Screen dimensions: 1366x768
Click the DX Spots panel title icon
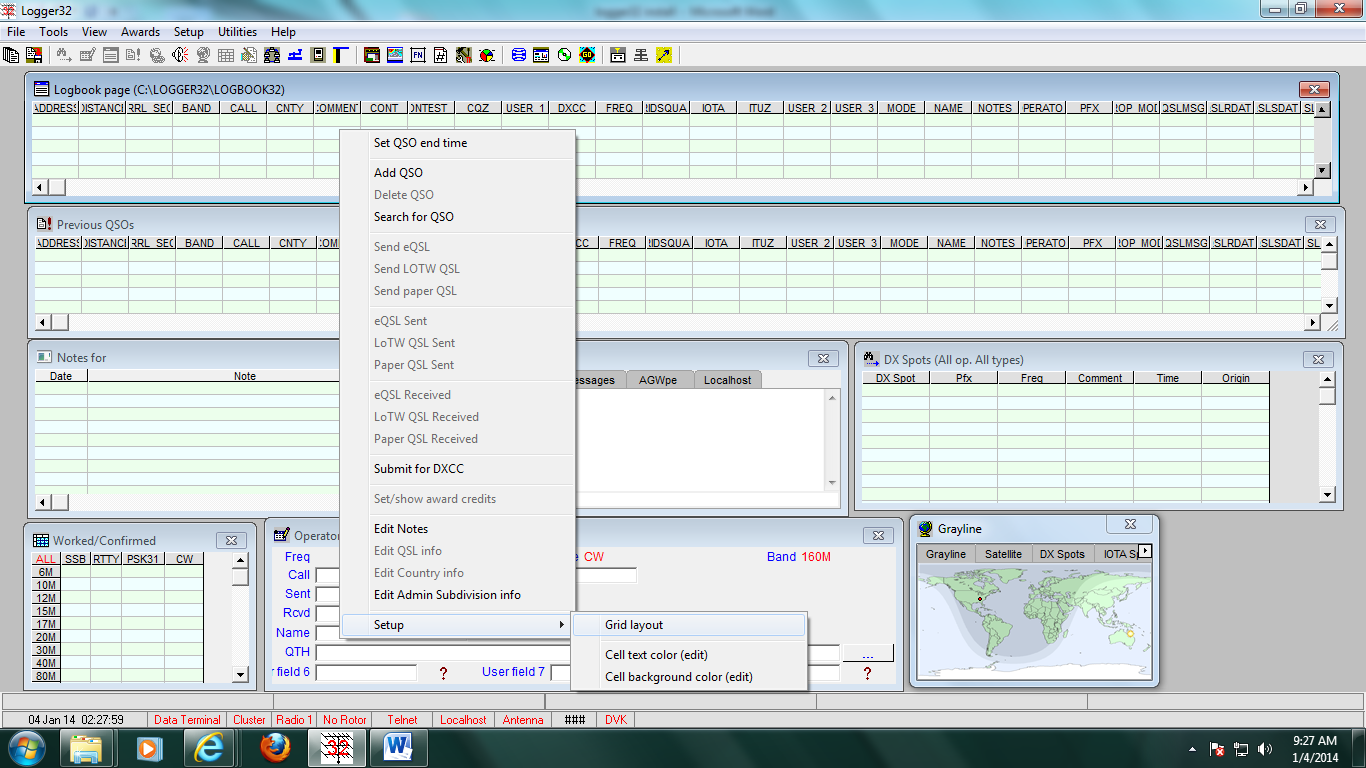871,359
